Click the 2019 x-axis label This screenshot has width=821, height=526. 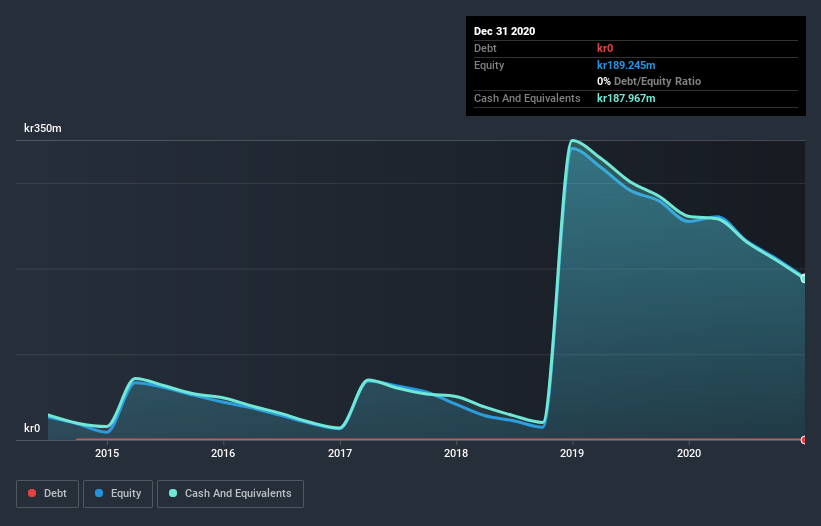pos(572,453)
